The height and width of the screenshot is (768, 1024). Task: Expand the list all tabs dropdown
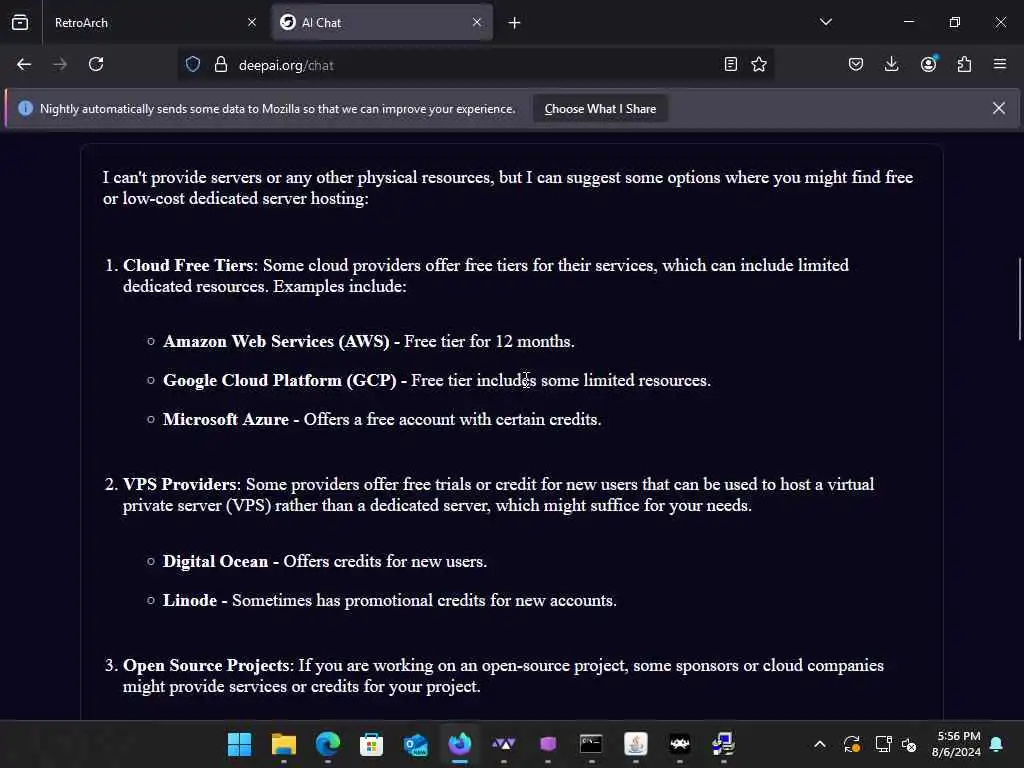[826, 22]
